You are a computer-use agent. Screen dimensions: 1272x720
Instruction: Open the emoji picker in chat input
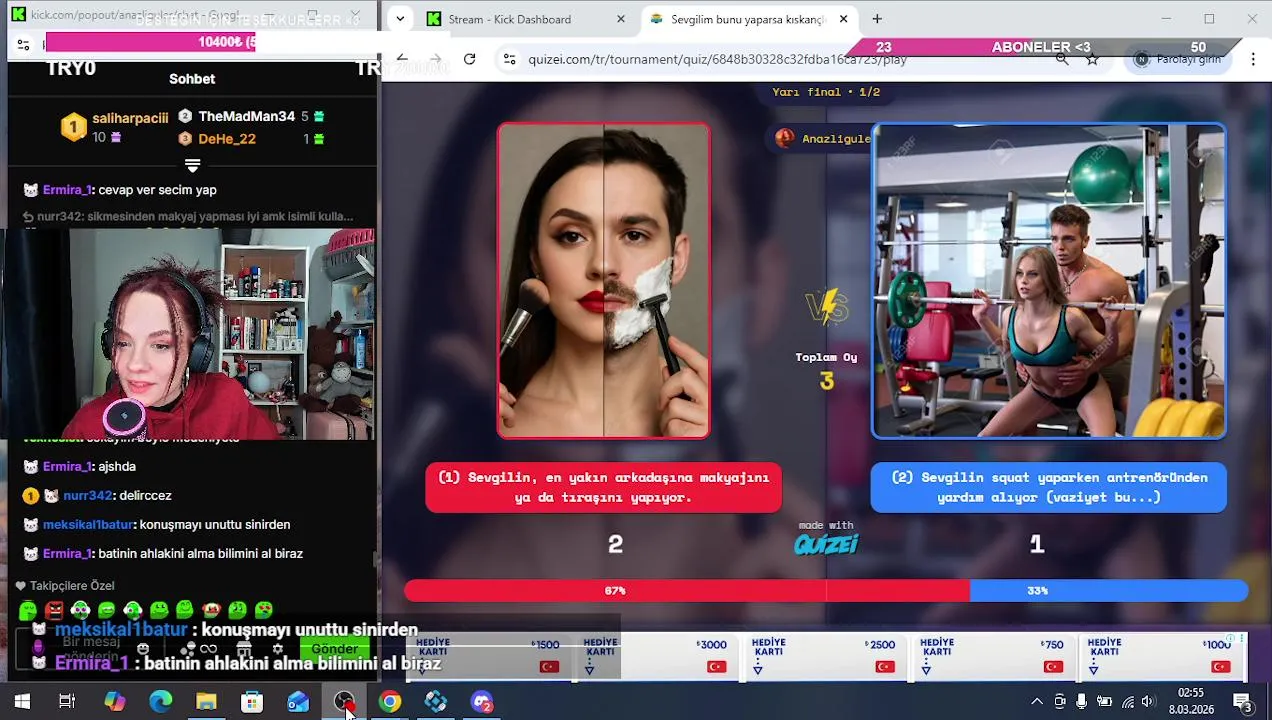click(x=143, y=649)
